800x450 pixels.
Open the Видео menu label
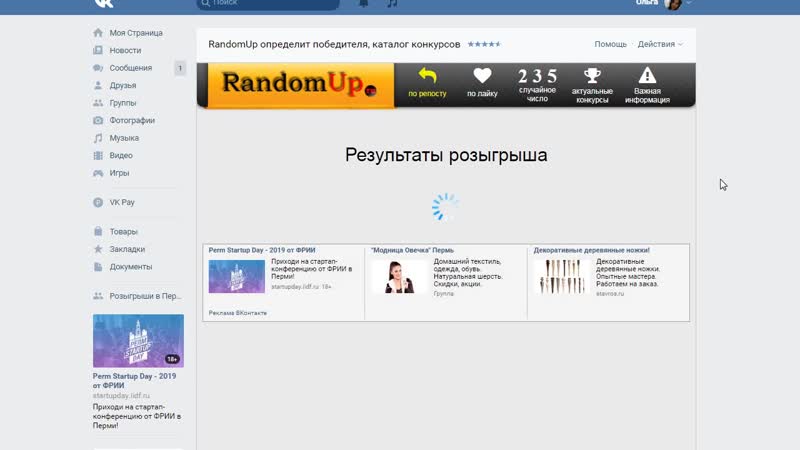(x=121, y=155)
